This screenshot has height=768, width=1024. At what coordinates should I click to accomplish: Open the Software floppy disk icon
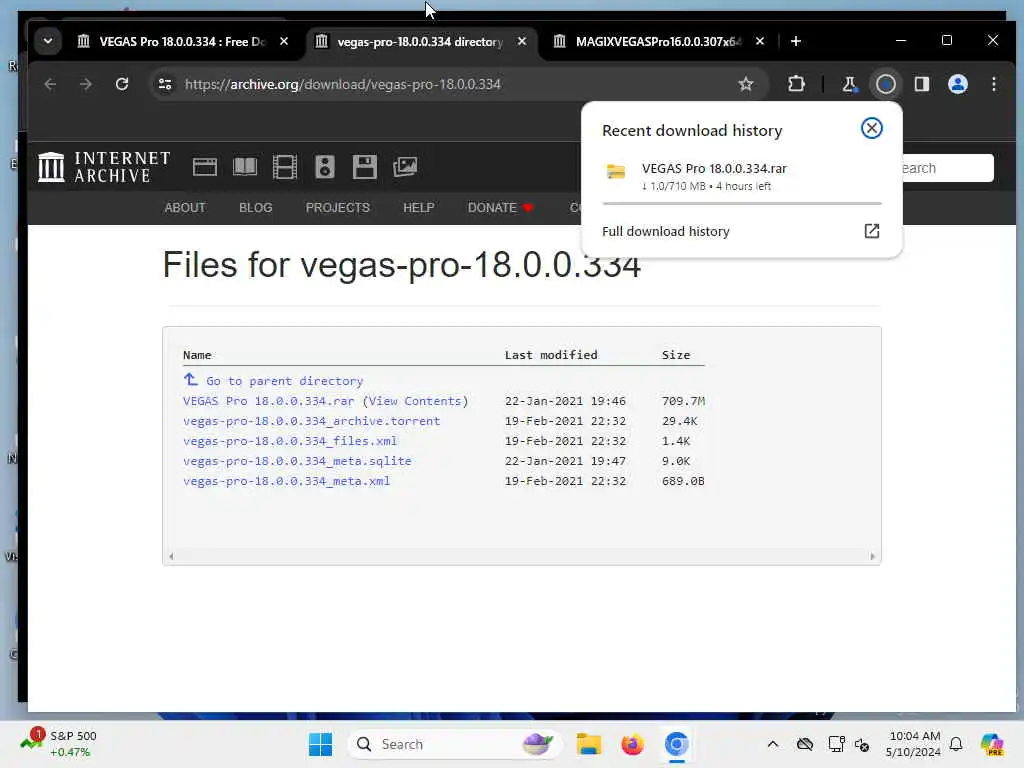pos(364,167)
